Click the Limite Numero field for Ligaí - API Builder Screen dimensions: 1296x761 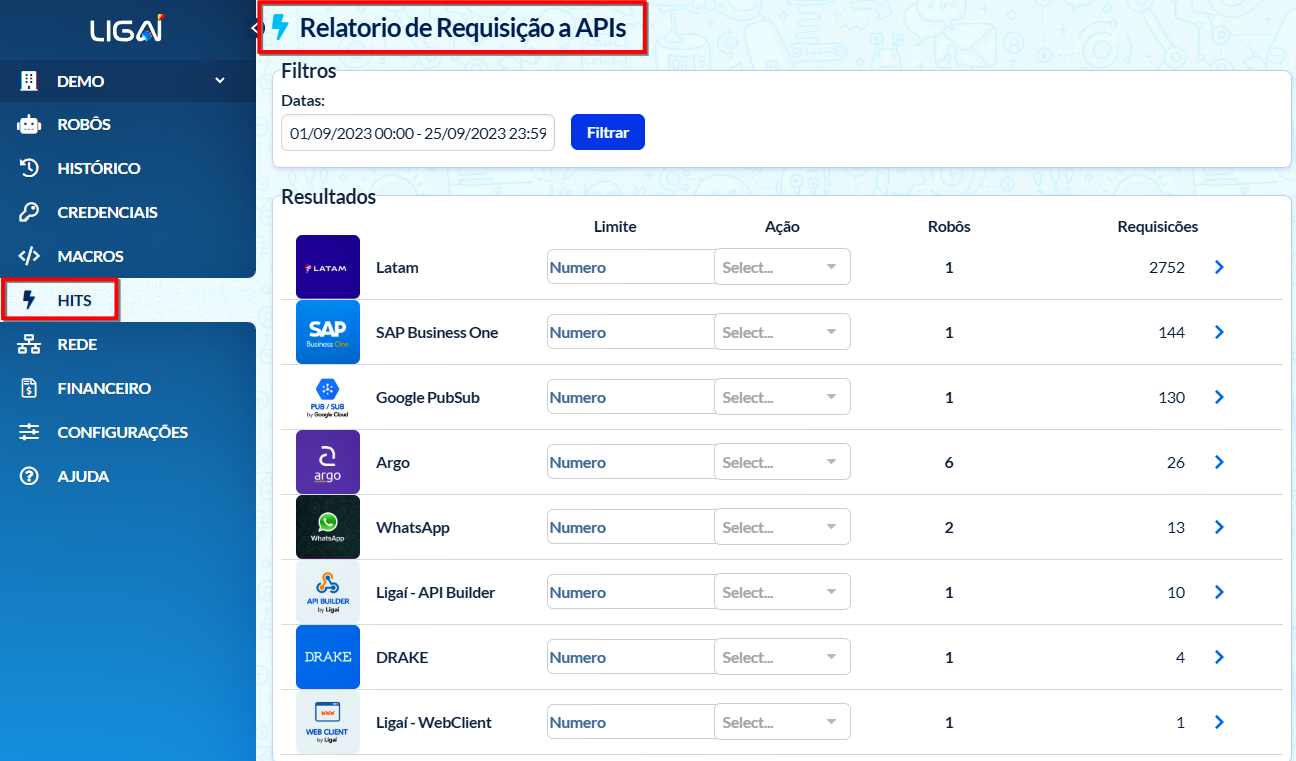(632, 592)
